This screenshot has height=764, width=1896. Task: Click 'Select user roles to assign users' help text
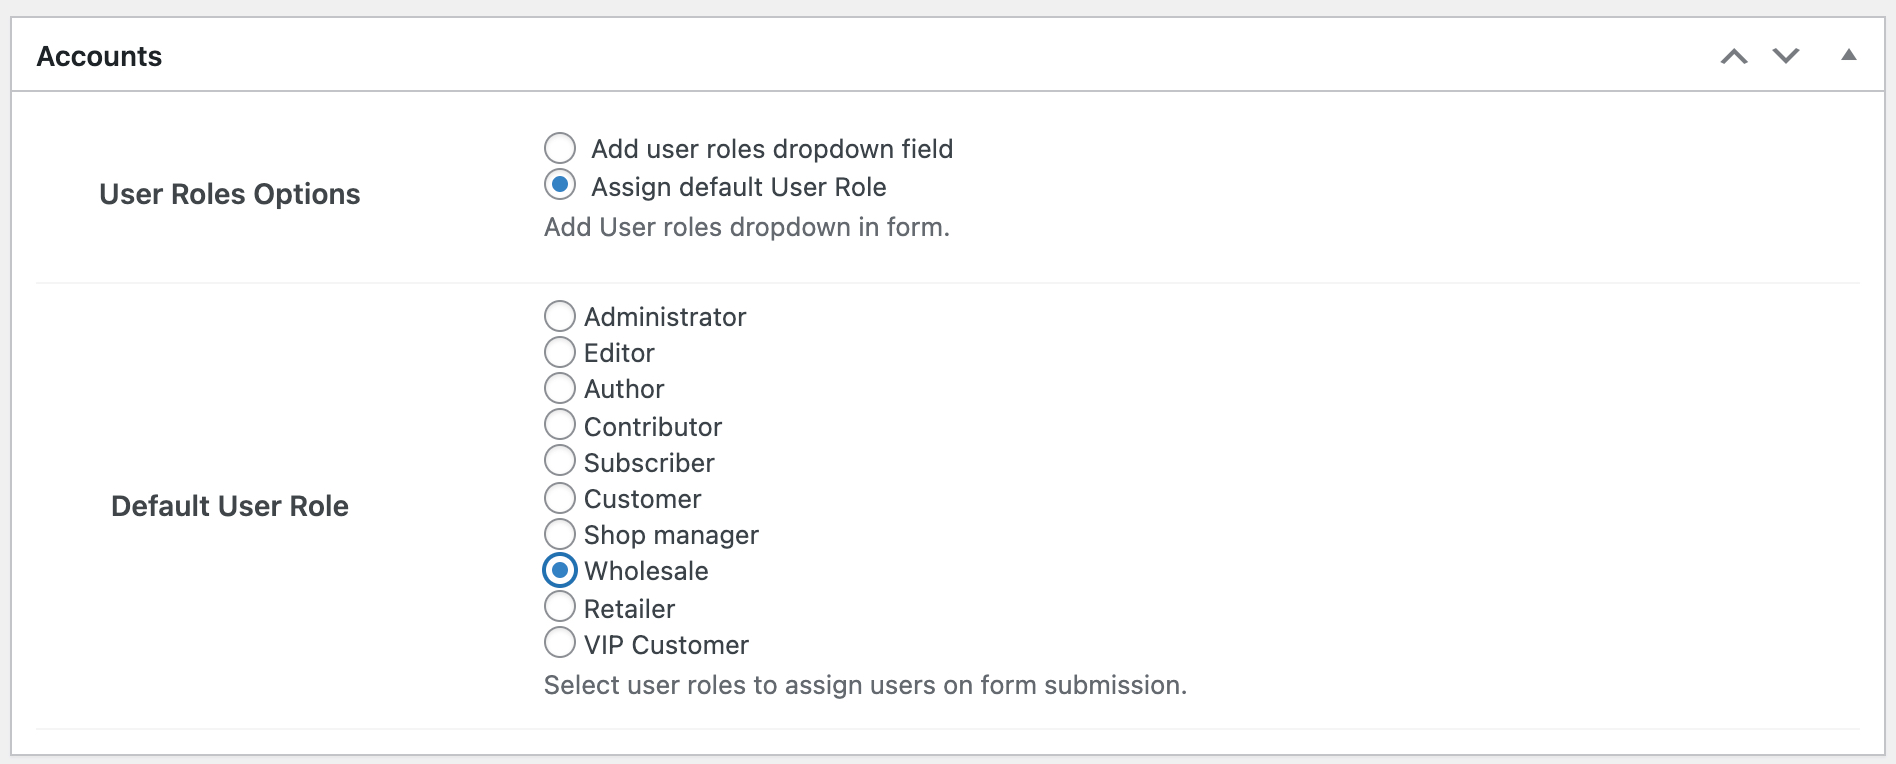[x=865, y=685]
